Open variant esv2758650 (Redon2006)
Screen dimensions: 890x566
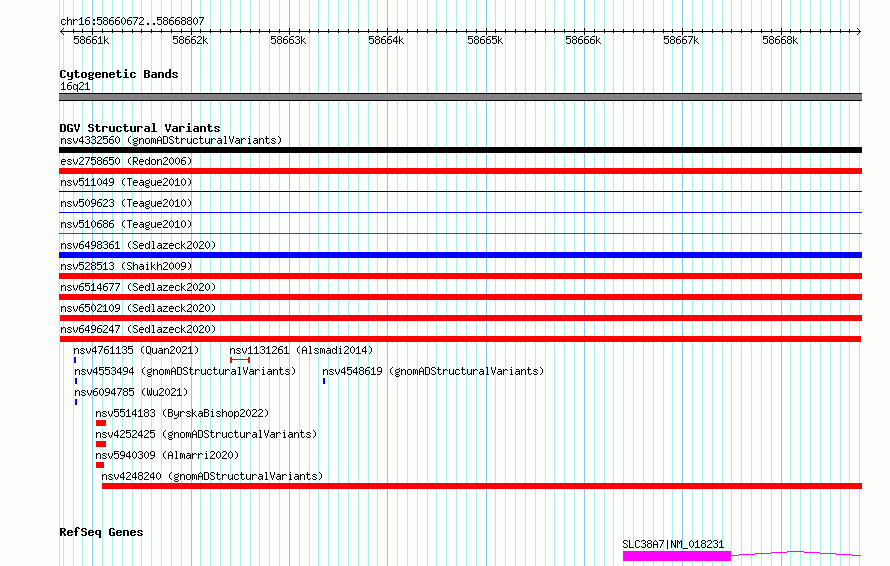pyautogui.click(x=126, y=161)
